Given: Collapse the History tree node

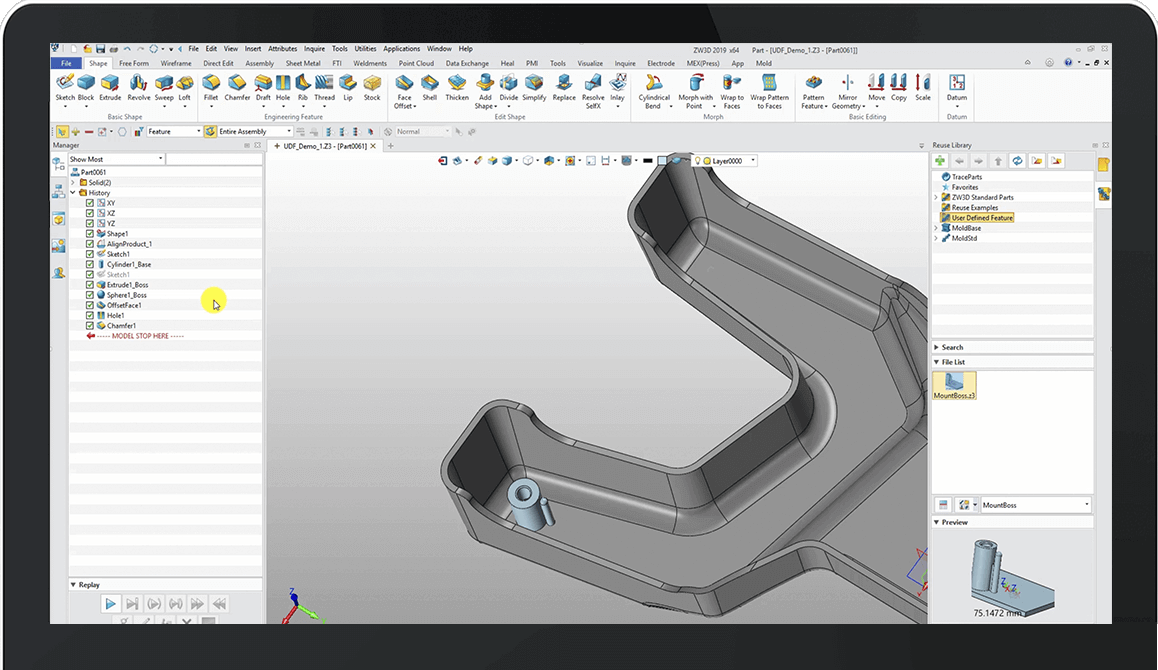Looking at the screenshot, I should (x=73, y=193).
